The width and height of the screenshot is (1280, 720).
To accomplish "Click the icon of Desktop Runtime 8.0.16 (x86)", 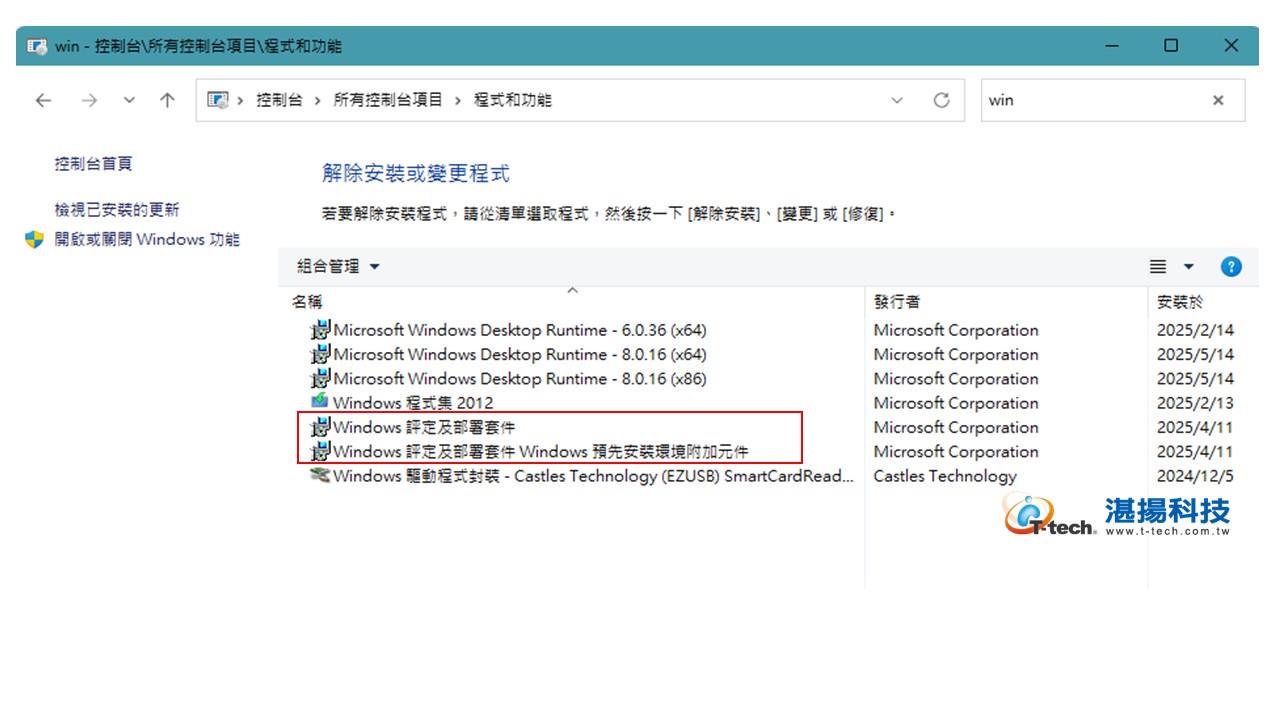I will coord(320,378).
